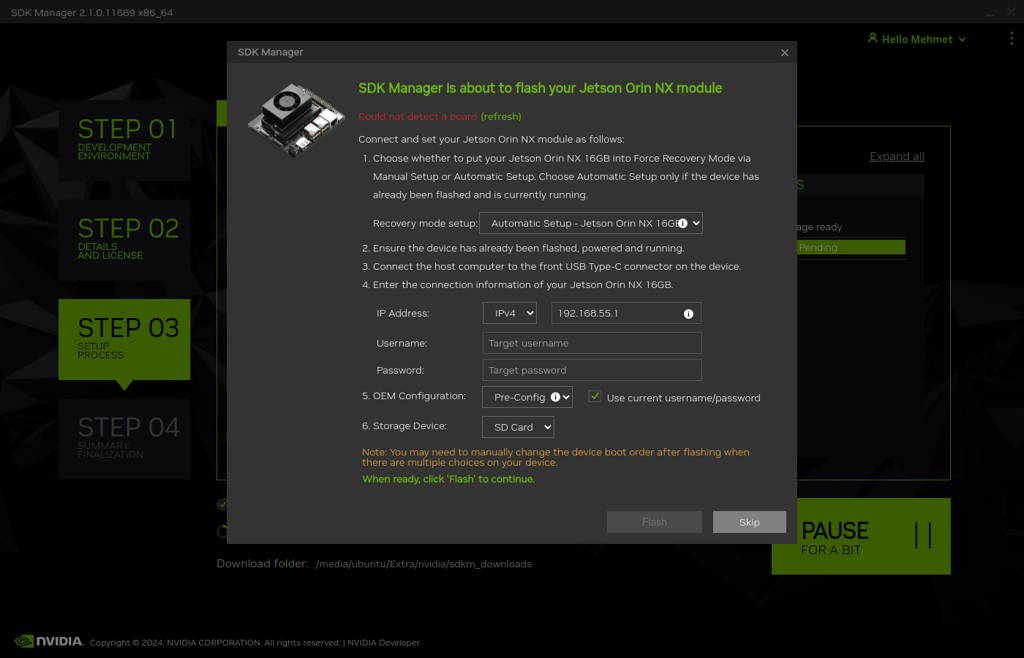Click the SDK Manager window title text
Image resolution: width=1024 pixels, height=658 pixels.
[x=91, y=12]
